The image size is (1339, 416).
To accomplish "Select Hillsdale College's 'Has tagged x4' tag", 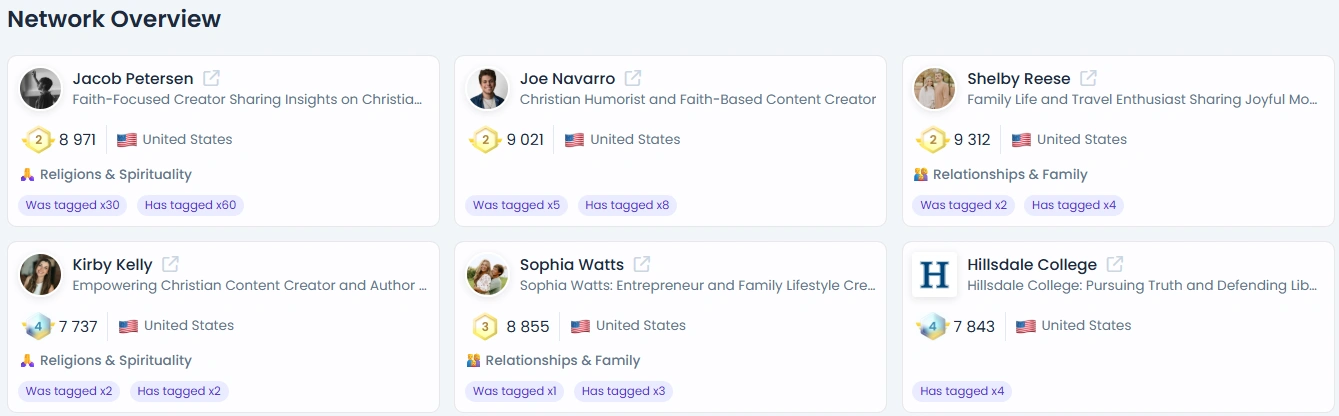I will [963, 391].
